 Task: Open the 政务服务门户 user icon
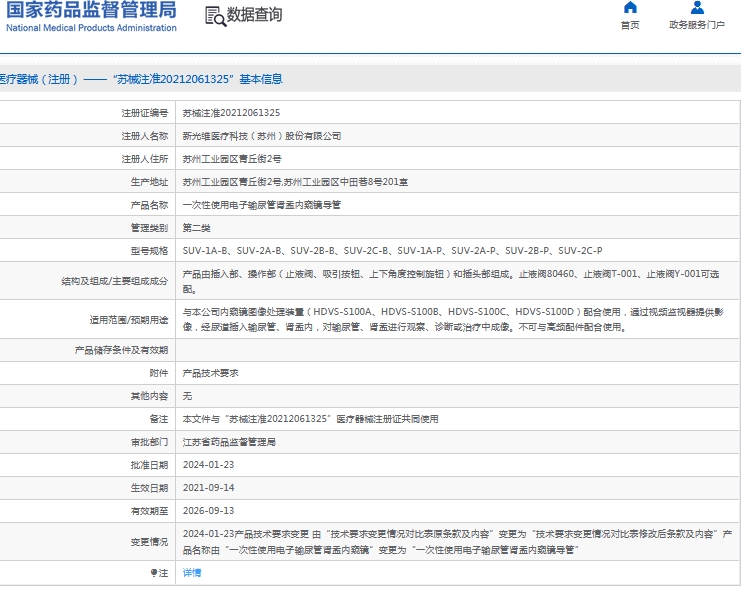pos(697,7)
